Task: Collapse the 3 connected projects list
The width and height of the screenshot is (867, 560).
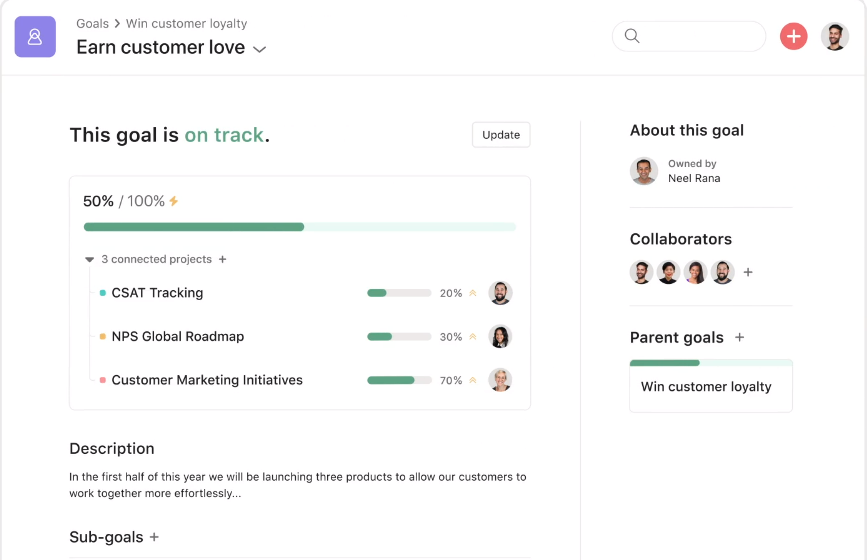Action: [90, 260]
